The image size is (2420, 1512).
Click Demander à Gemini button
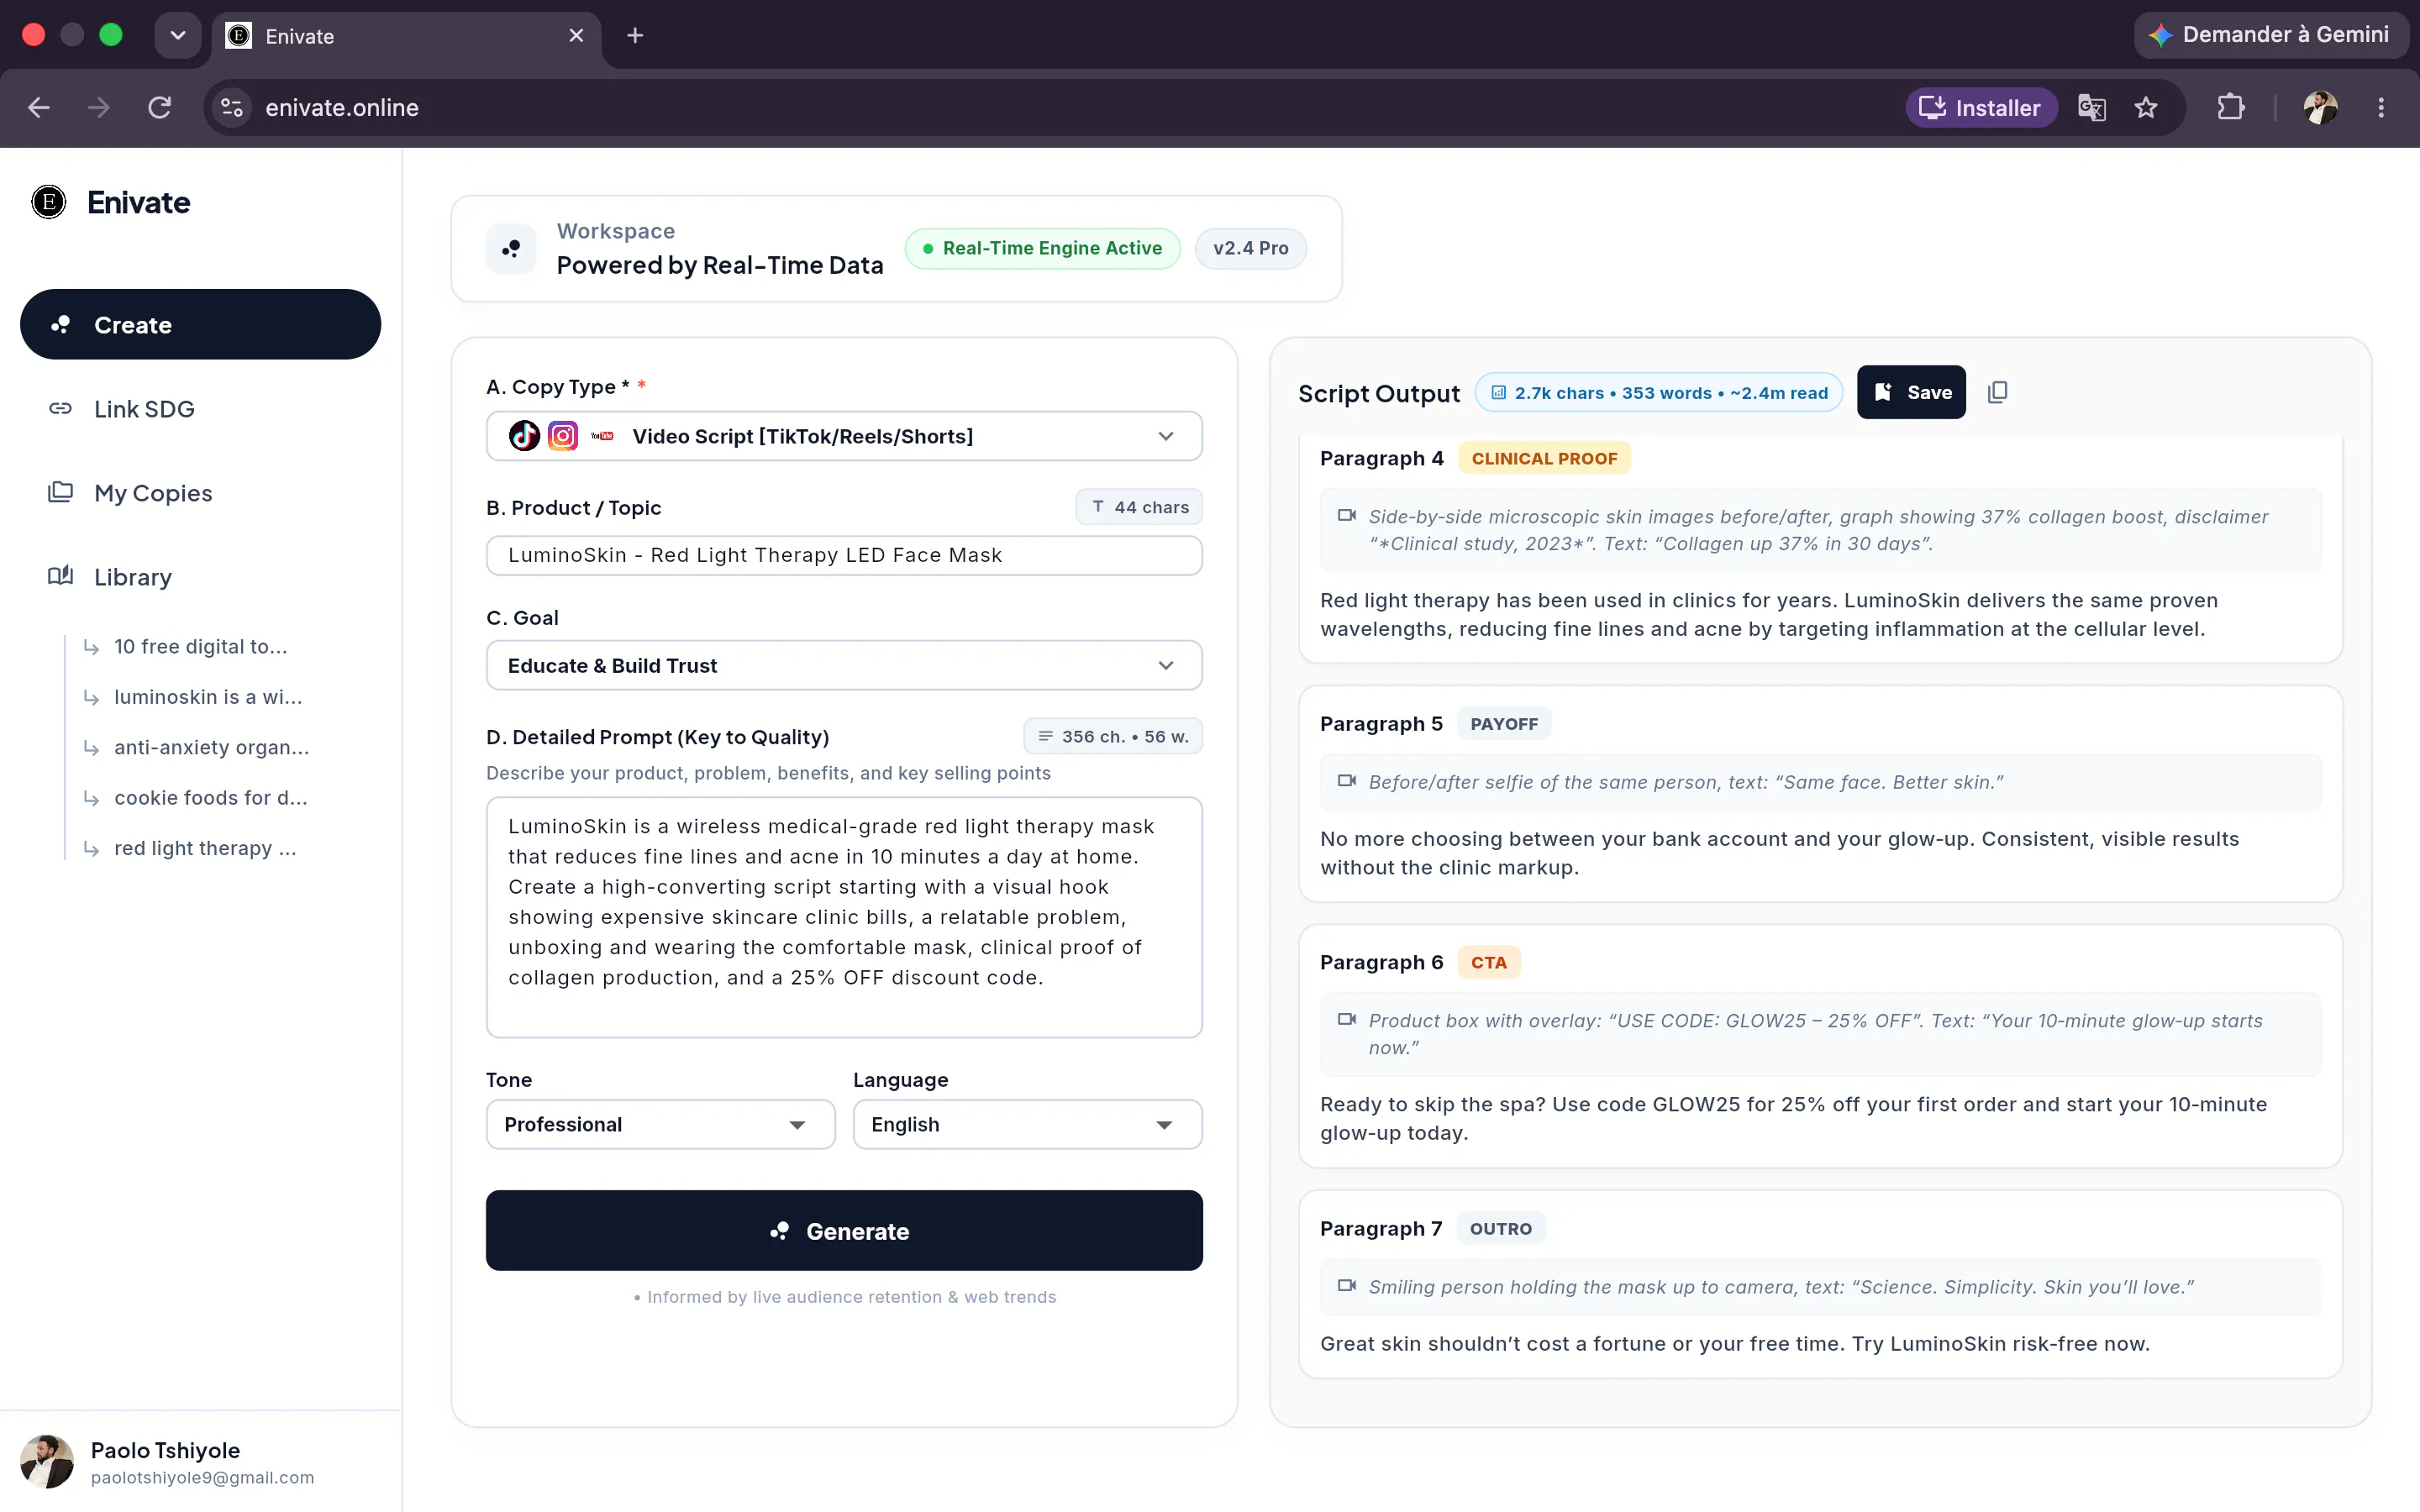[x=2270, y=35]
